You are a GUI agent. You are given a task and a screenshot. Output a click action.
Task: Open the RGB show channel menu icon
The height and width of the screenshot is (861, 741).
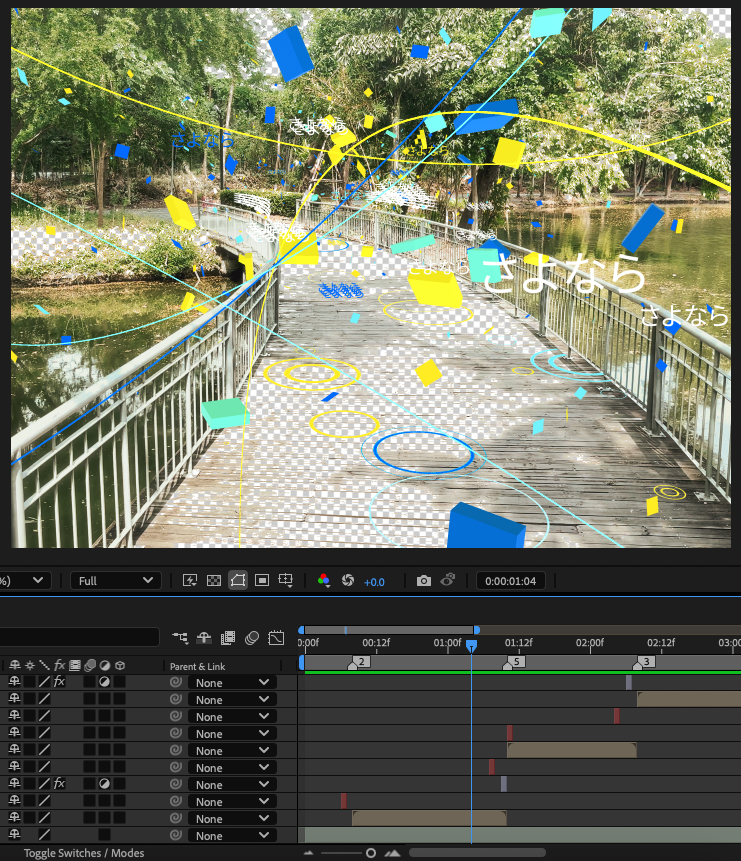[324, 580]
